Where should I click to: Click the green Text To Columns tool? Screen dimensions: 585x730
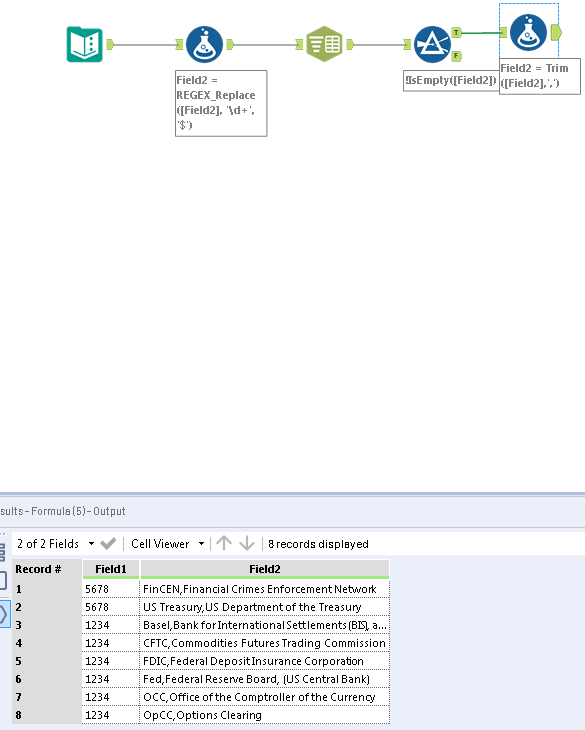pos(324,44)
